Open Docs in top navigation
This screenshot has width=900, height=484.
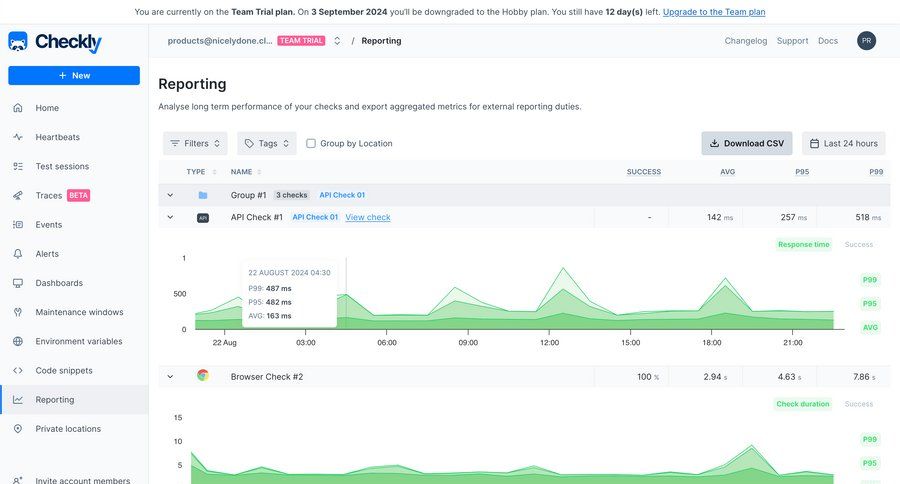coord(827,41)
